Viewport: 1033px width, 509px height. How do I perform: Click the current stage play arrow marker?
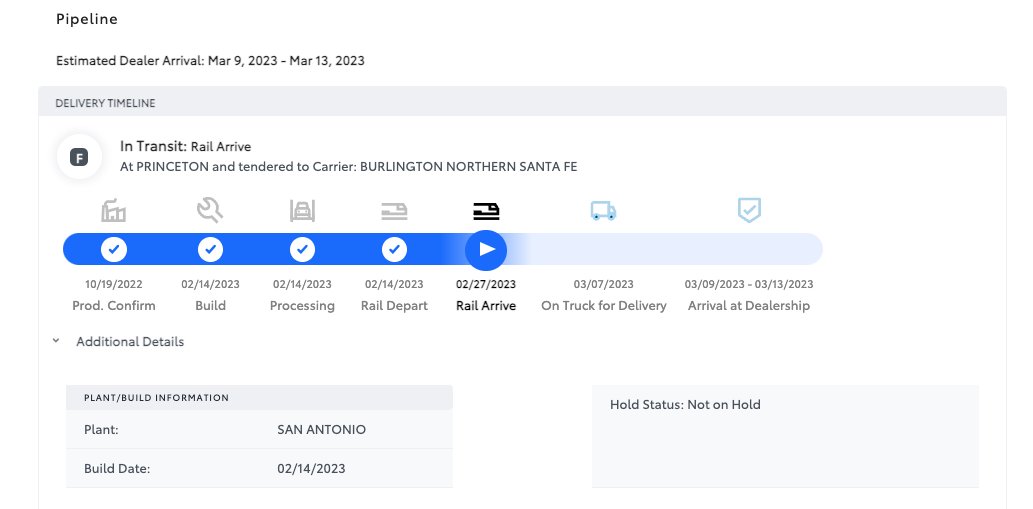point(486,250)
